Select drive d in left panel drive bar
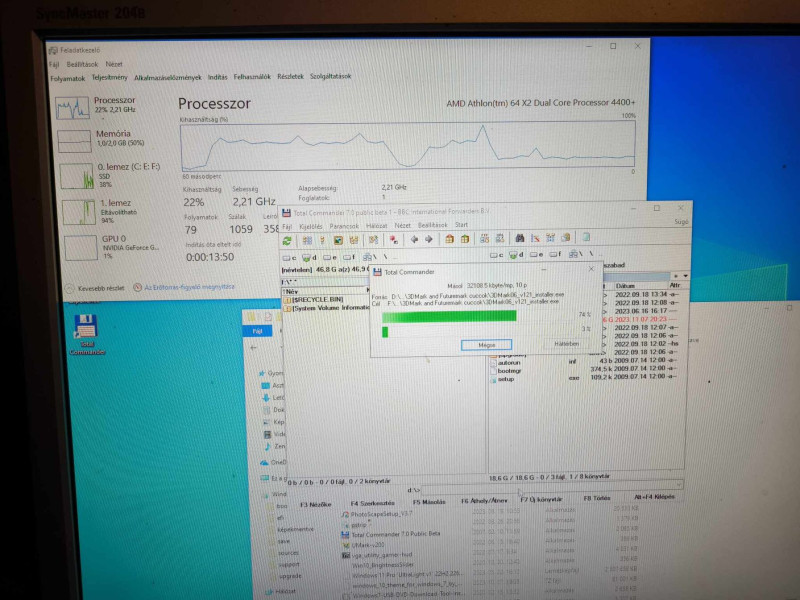This screenshot has height=600, width=800. coord(309,258)
